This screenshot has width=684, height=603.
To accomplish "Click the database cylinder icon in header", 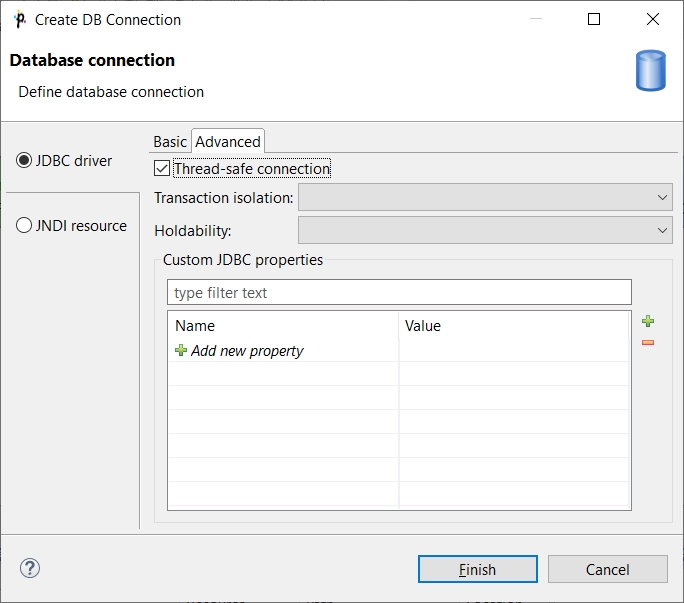I will tap(651, 71).
